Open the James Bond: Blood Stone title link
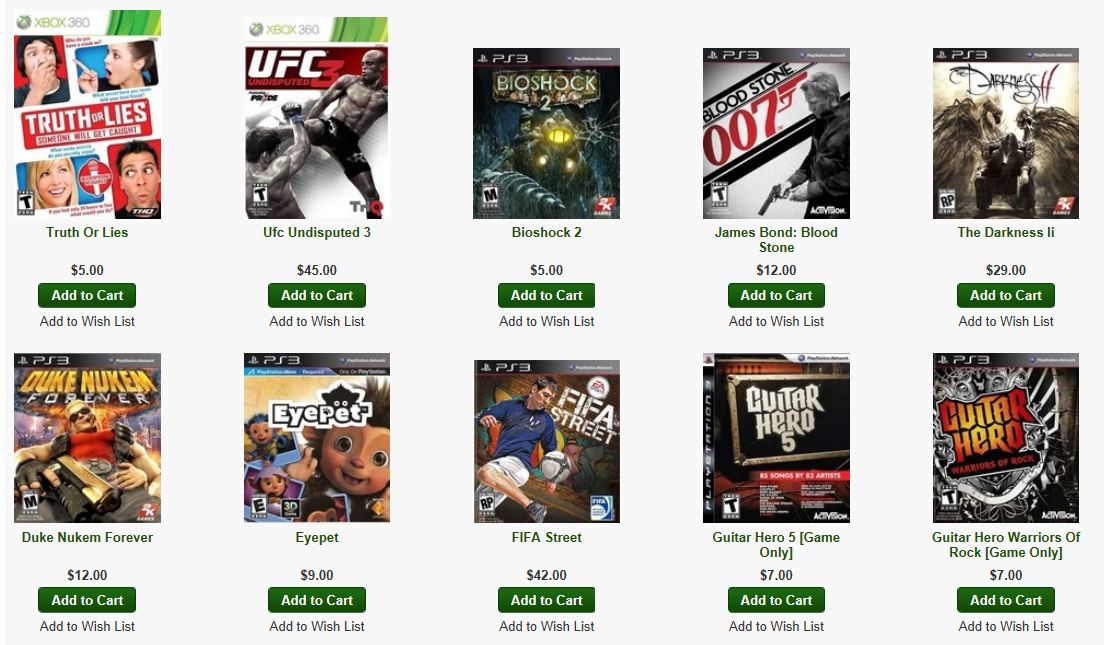This screenshot has width=1104, height=645. coord(776,240)
